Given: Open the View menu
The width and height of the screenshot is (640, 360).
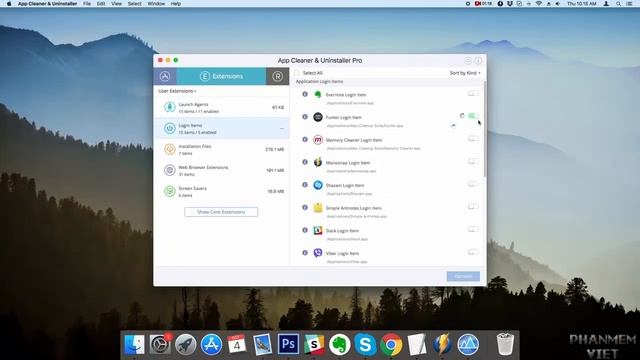Looking at the screenshot, I should [x=116, y=4].
